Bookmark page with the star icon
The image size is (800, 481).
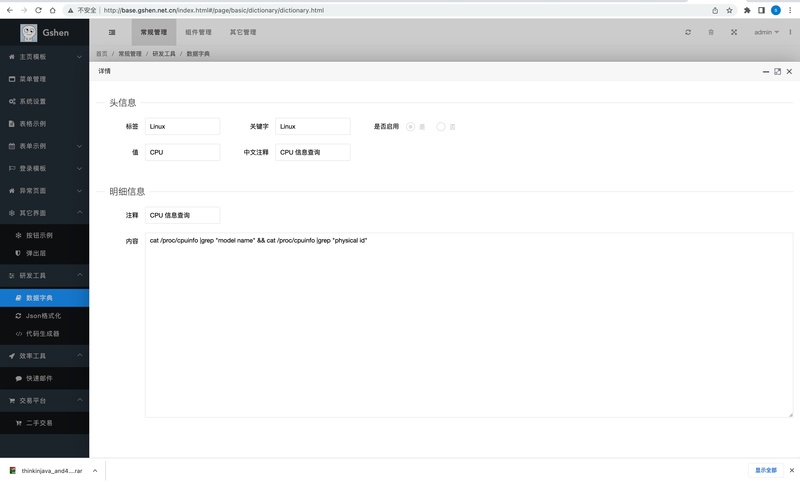coord(729,10)
